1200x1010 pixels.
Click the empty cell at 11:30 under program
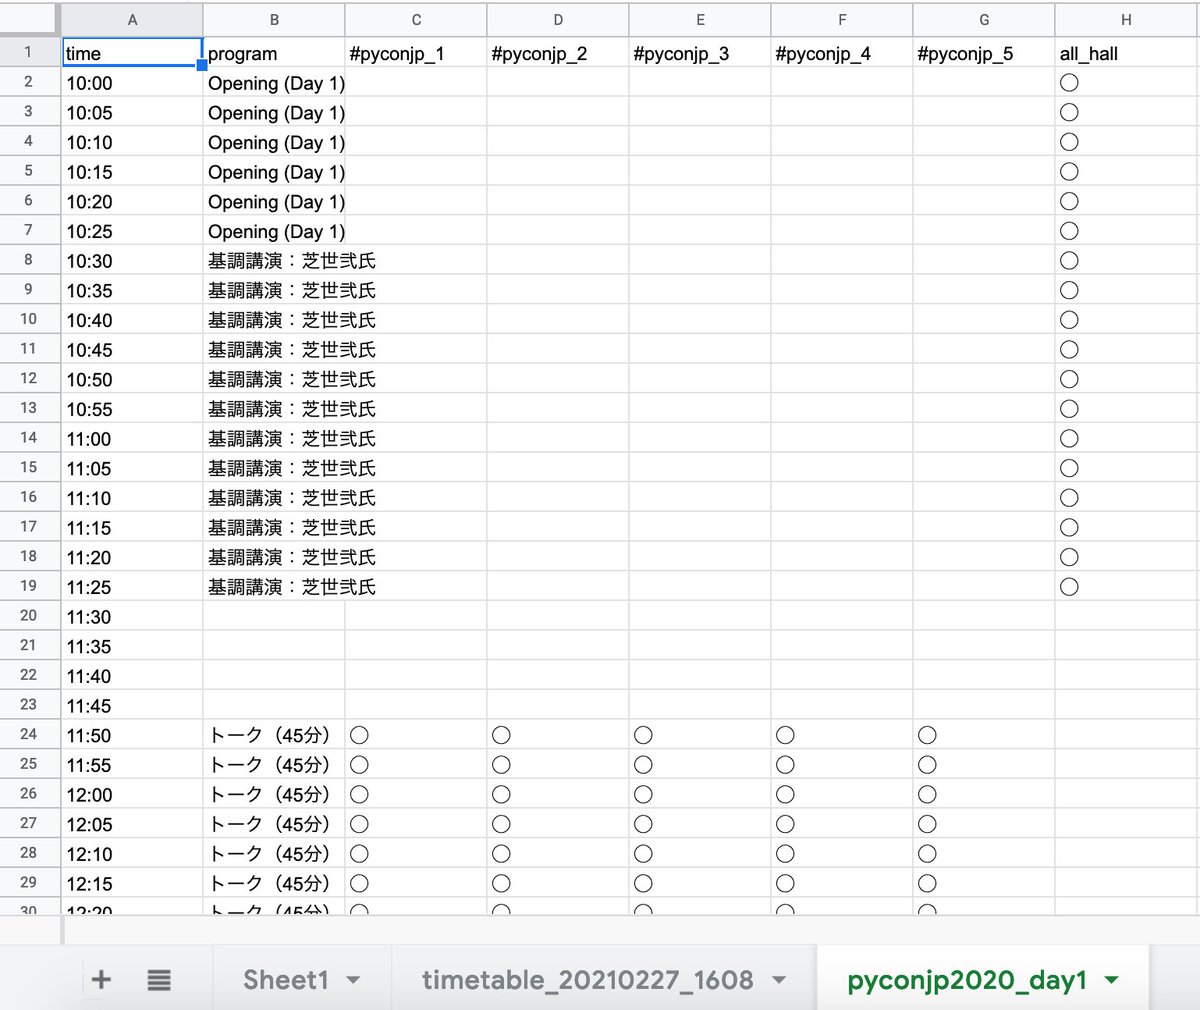(274, 617)
